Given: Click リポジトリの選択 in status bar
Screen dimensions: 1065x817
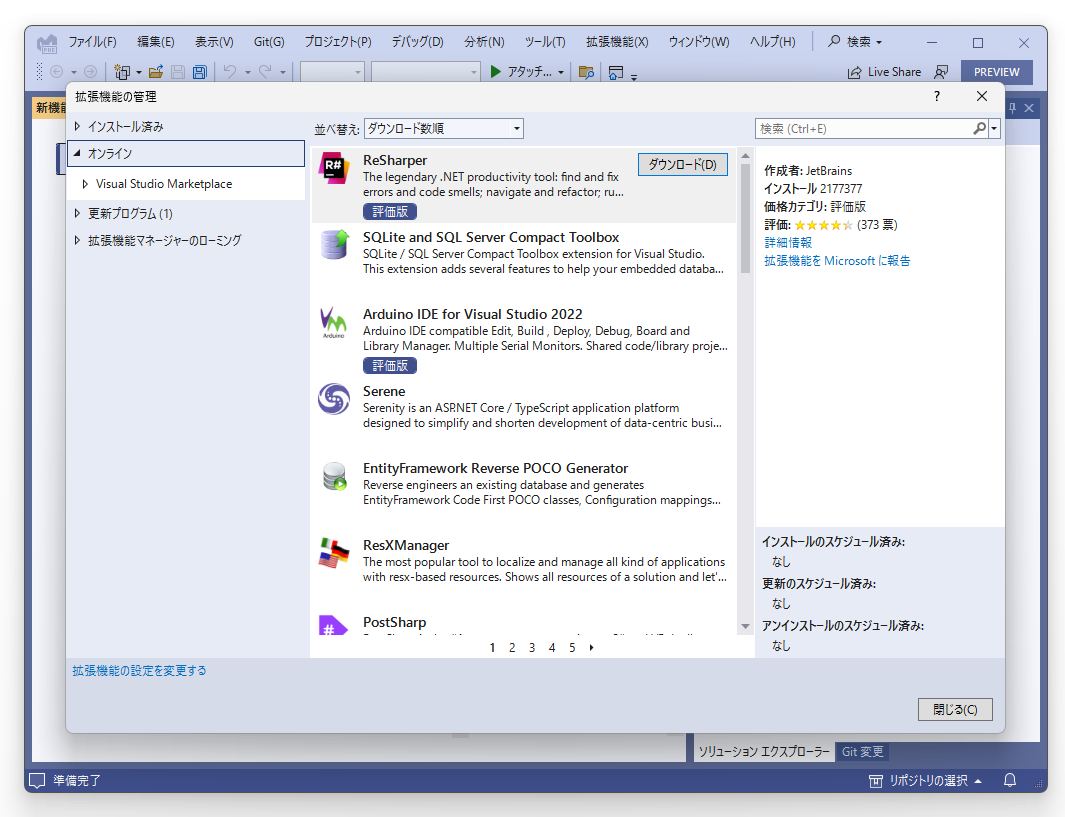Looking at the screenshot, I should (x=927, y=780).
